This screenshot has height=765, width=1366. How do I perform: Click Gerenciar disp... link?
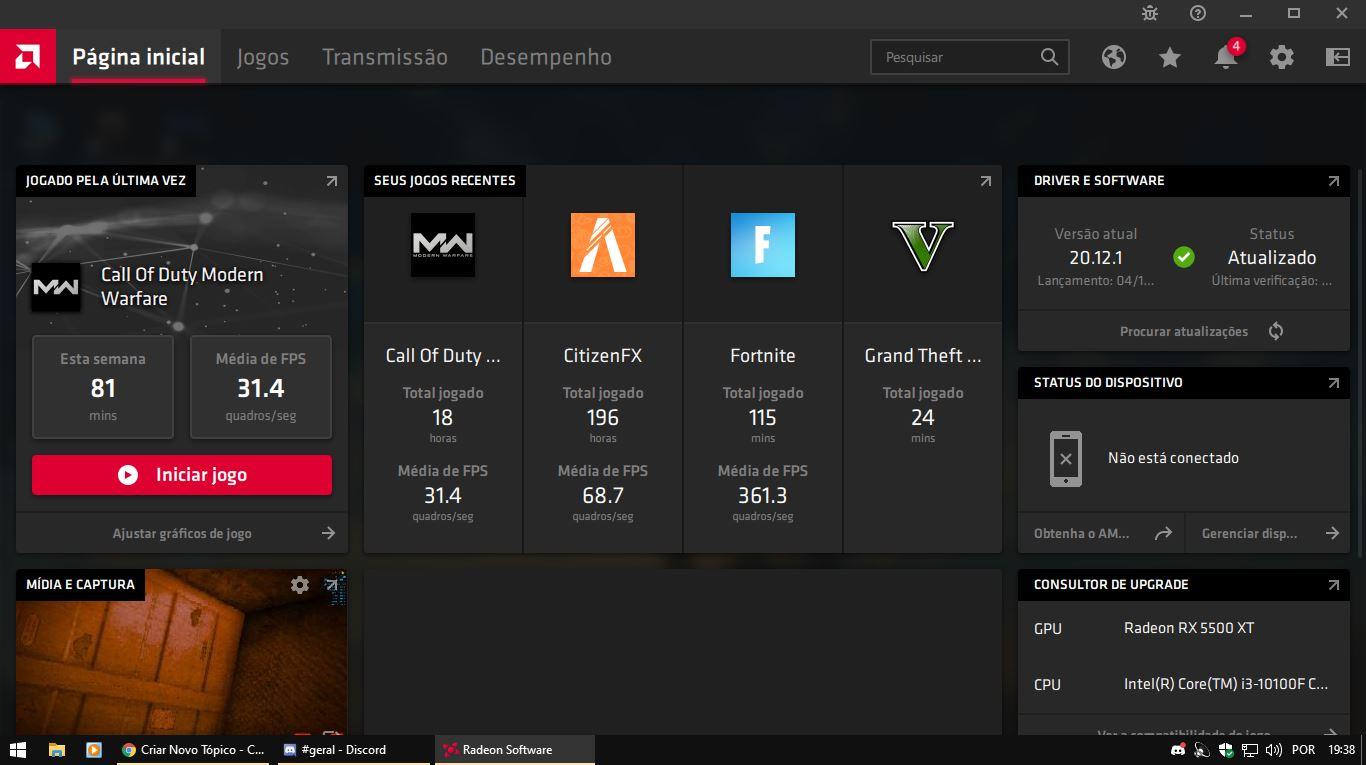coord(1268,533)
